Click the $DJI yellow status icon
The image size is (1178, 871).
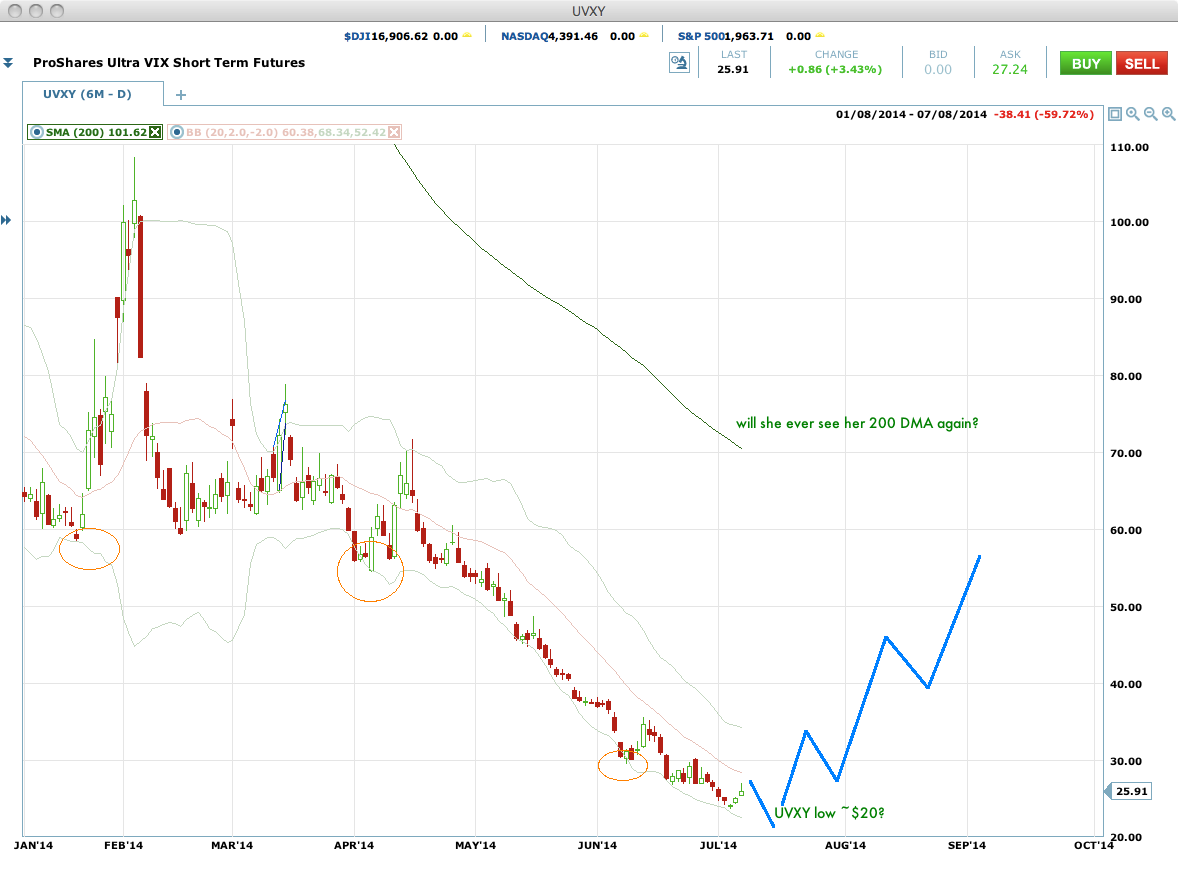[x=467, y=35]
